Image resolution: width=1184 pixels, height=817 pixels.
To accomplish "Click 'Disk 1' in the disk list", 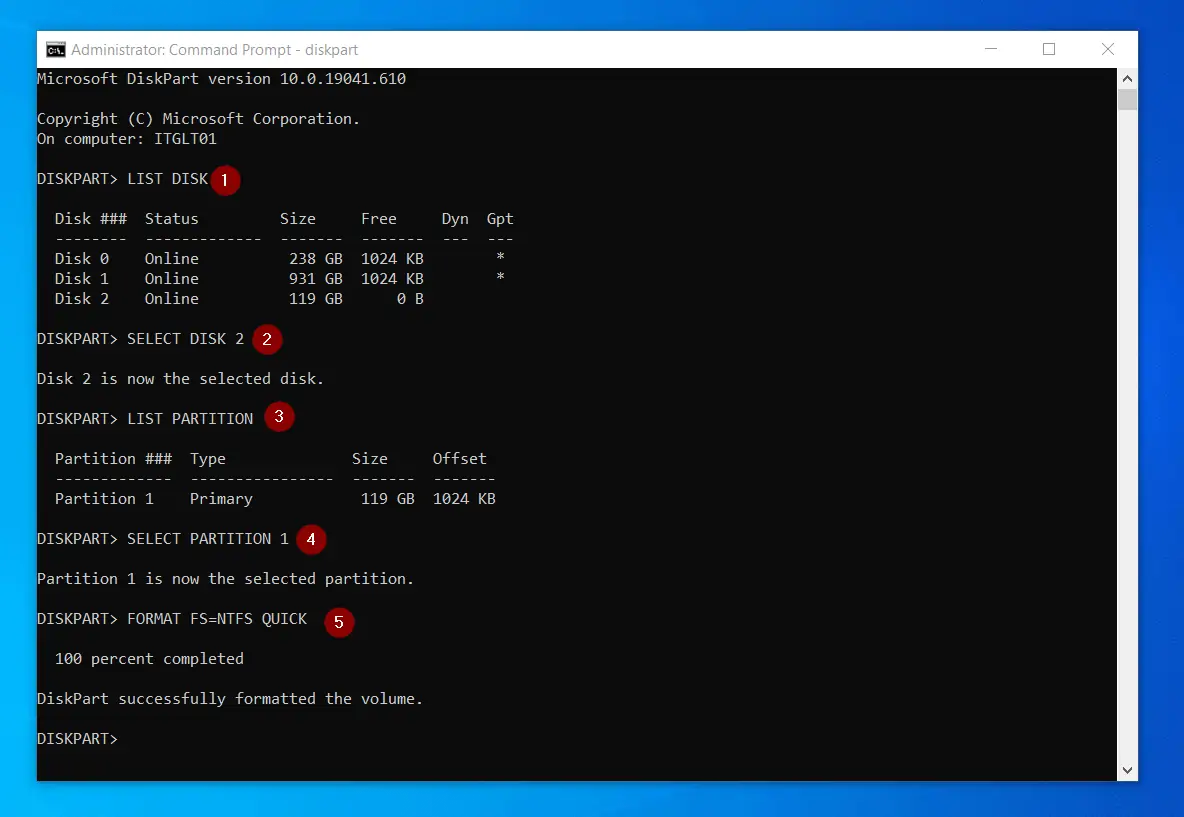I will pos(82,279).
